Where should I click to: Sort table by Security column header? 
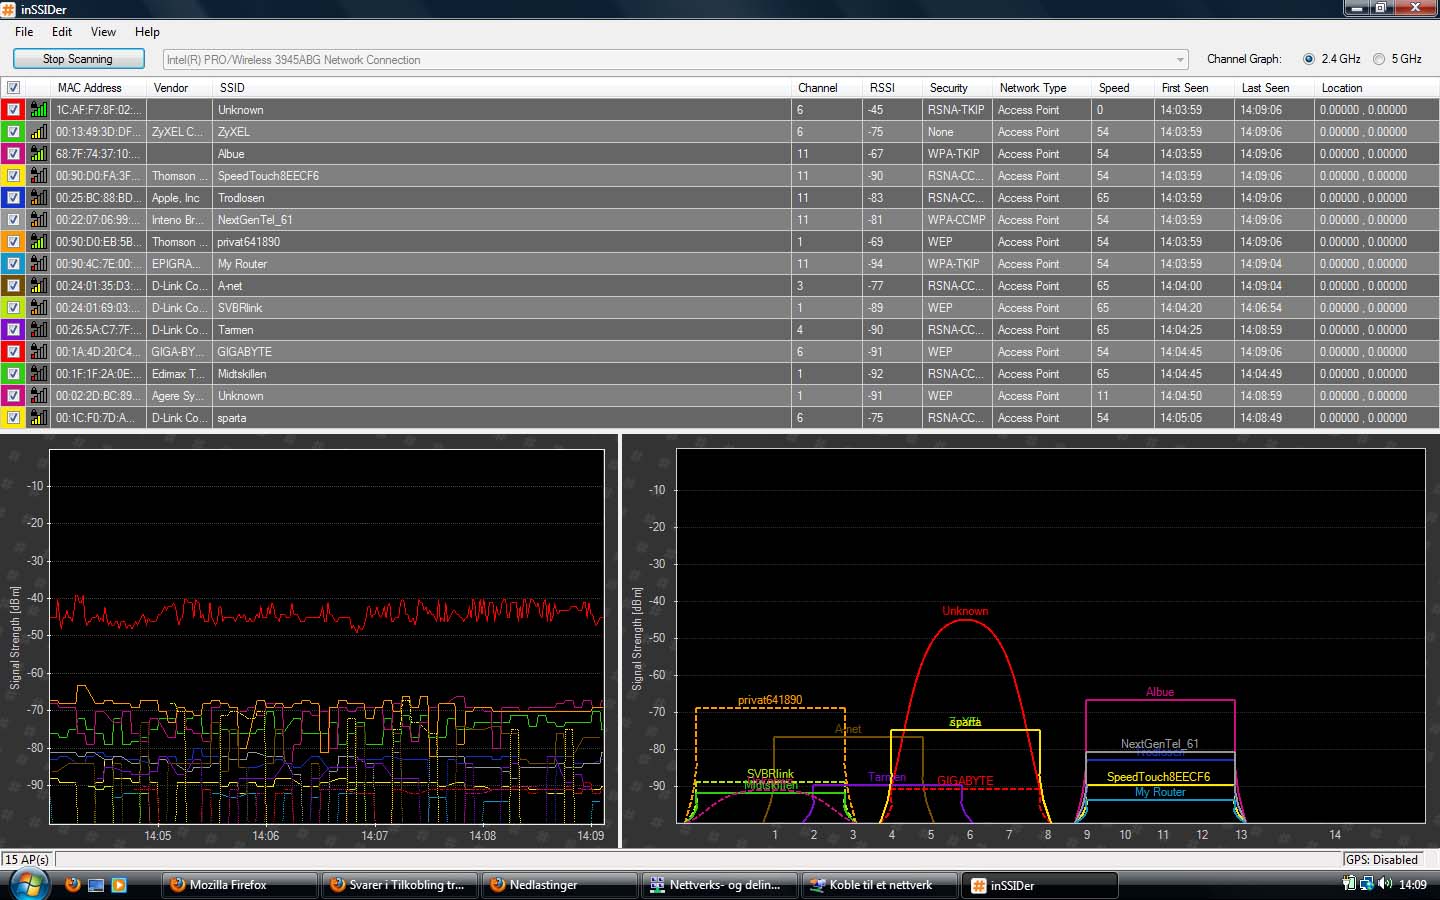(958, 88)
